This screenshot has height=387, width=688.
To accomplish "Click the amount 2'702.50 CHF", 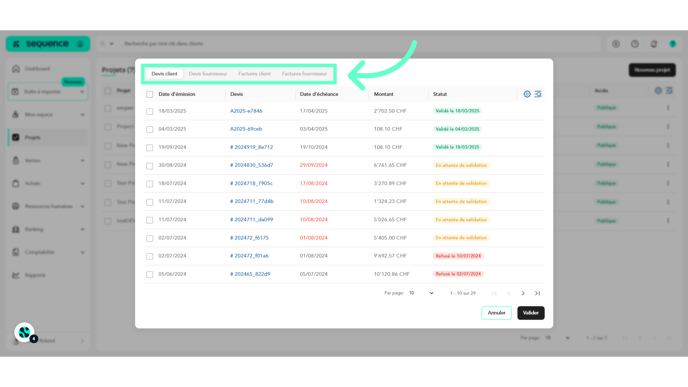I will point(390,111).
